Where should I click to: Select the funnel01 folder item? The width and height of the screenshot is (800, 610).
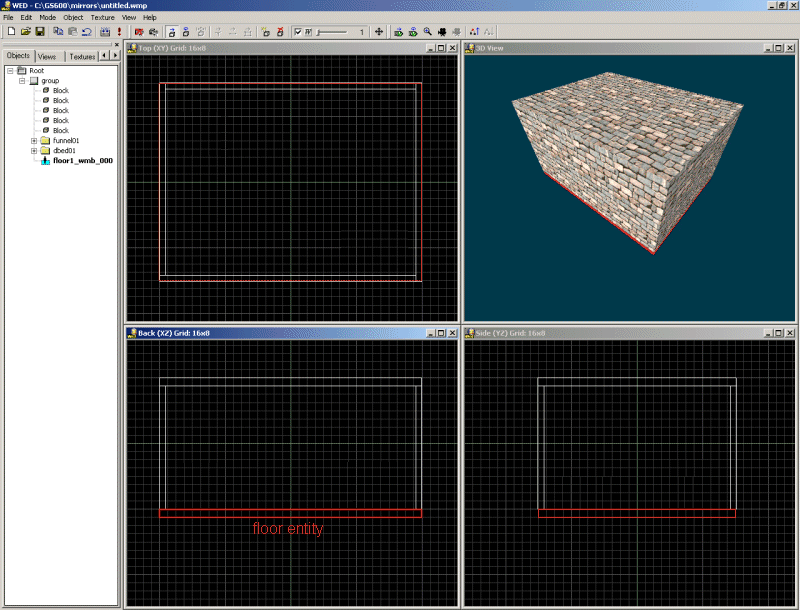(66, 141)
